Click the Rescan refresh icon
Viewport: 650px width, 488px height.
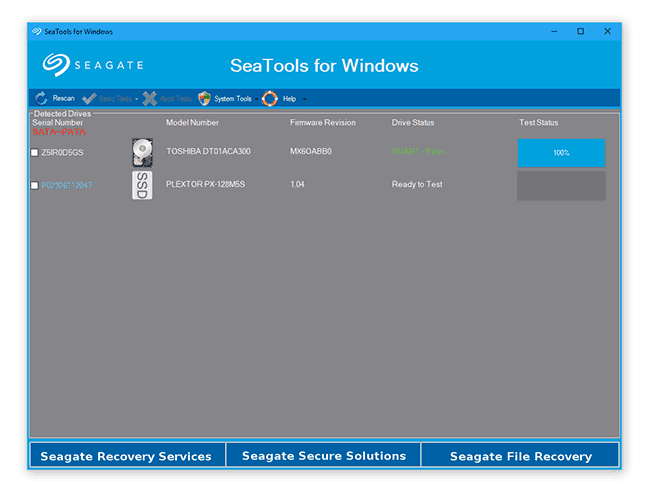pos(41,99)
